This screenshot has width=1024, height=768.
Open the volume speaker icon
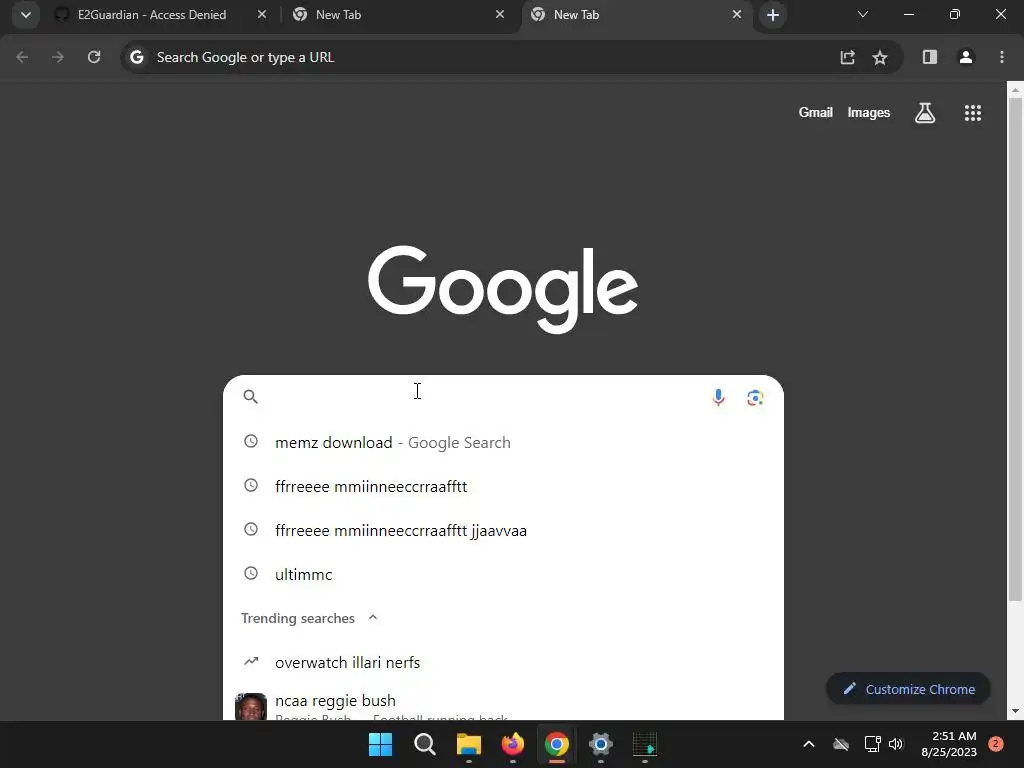coord(896,744)
